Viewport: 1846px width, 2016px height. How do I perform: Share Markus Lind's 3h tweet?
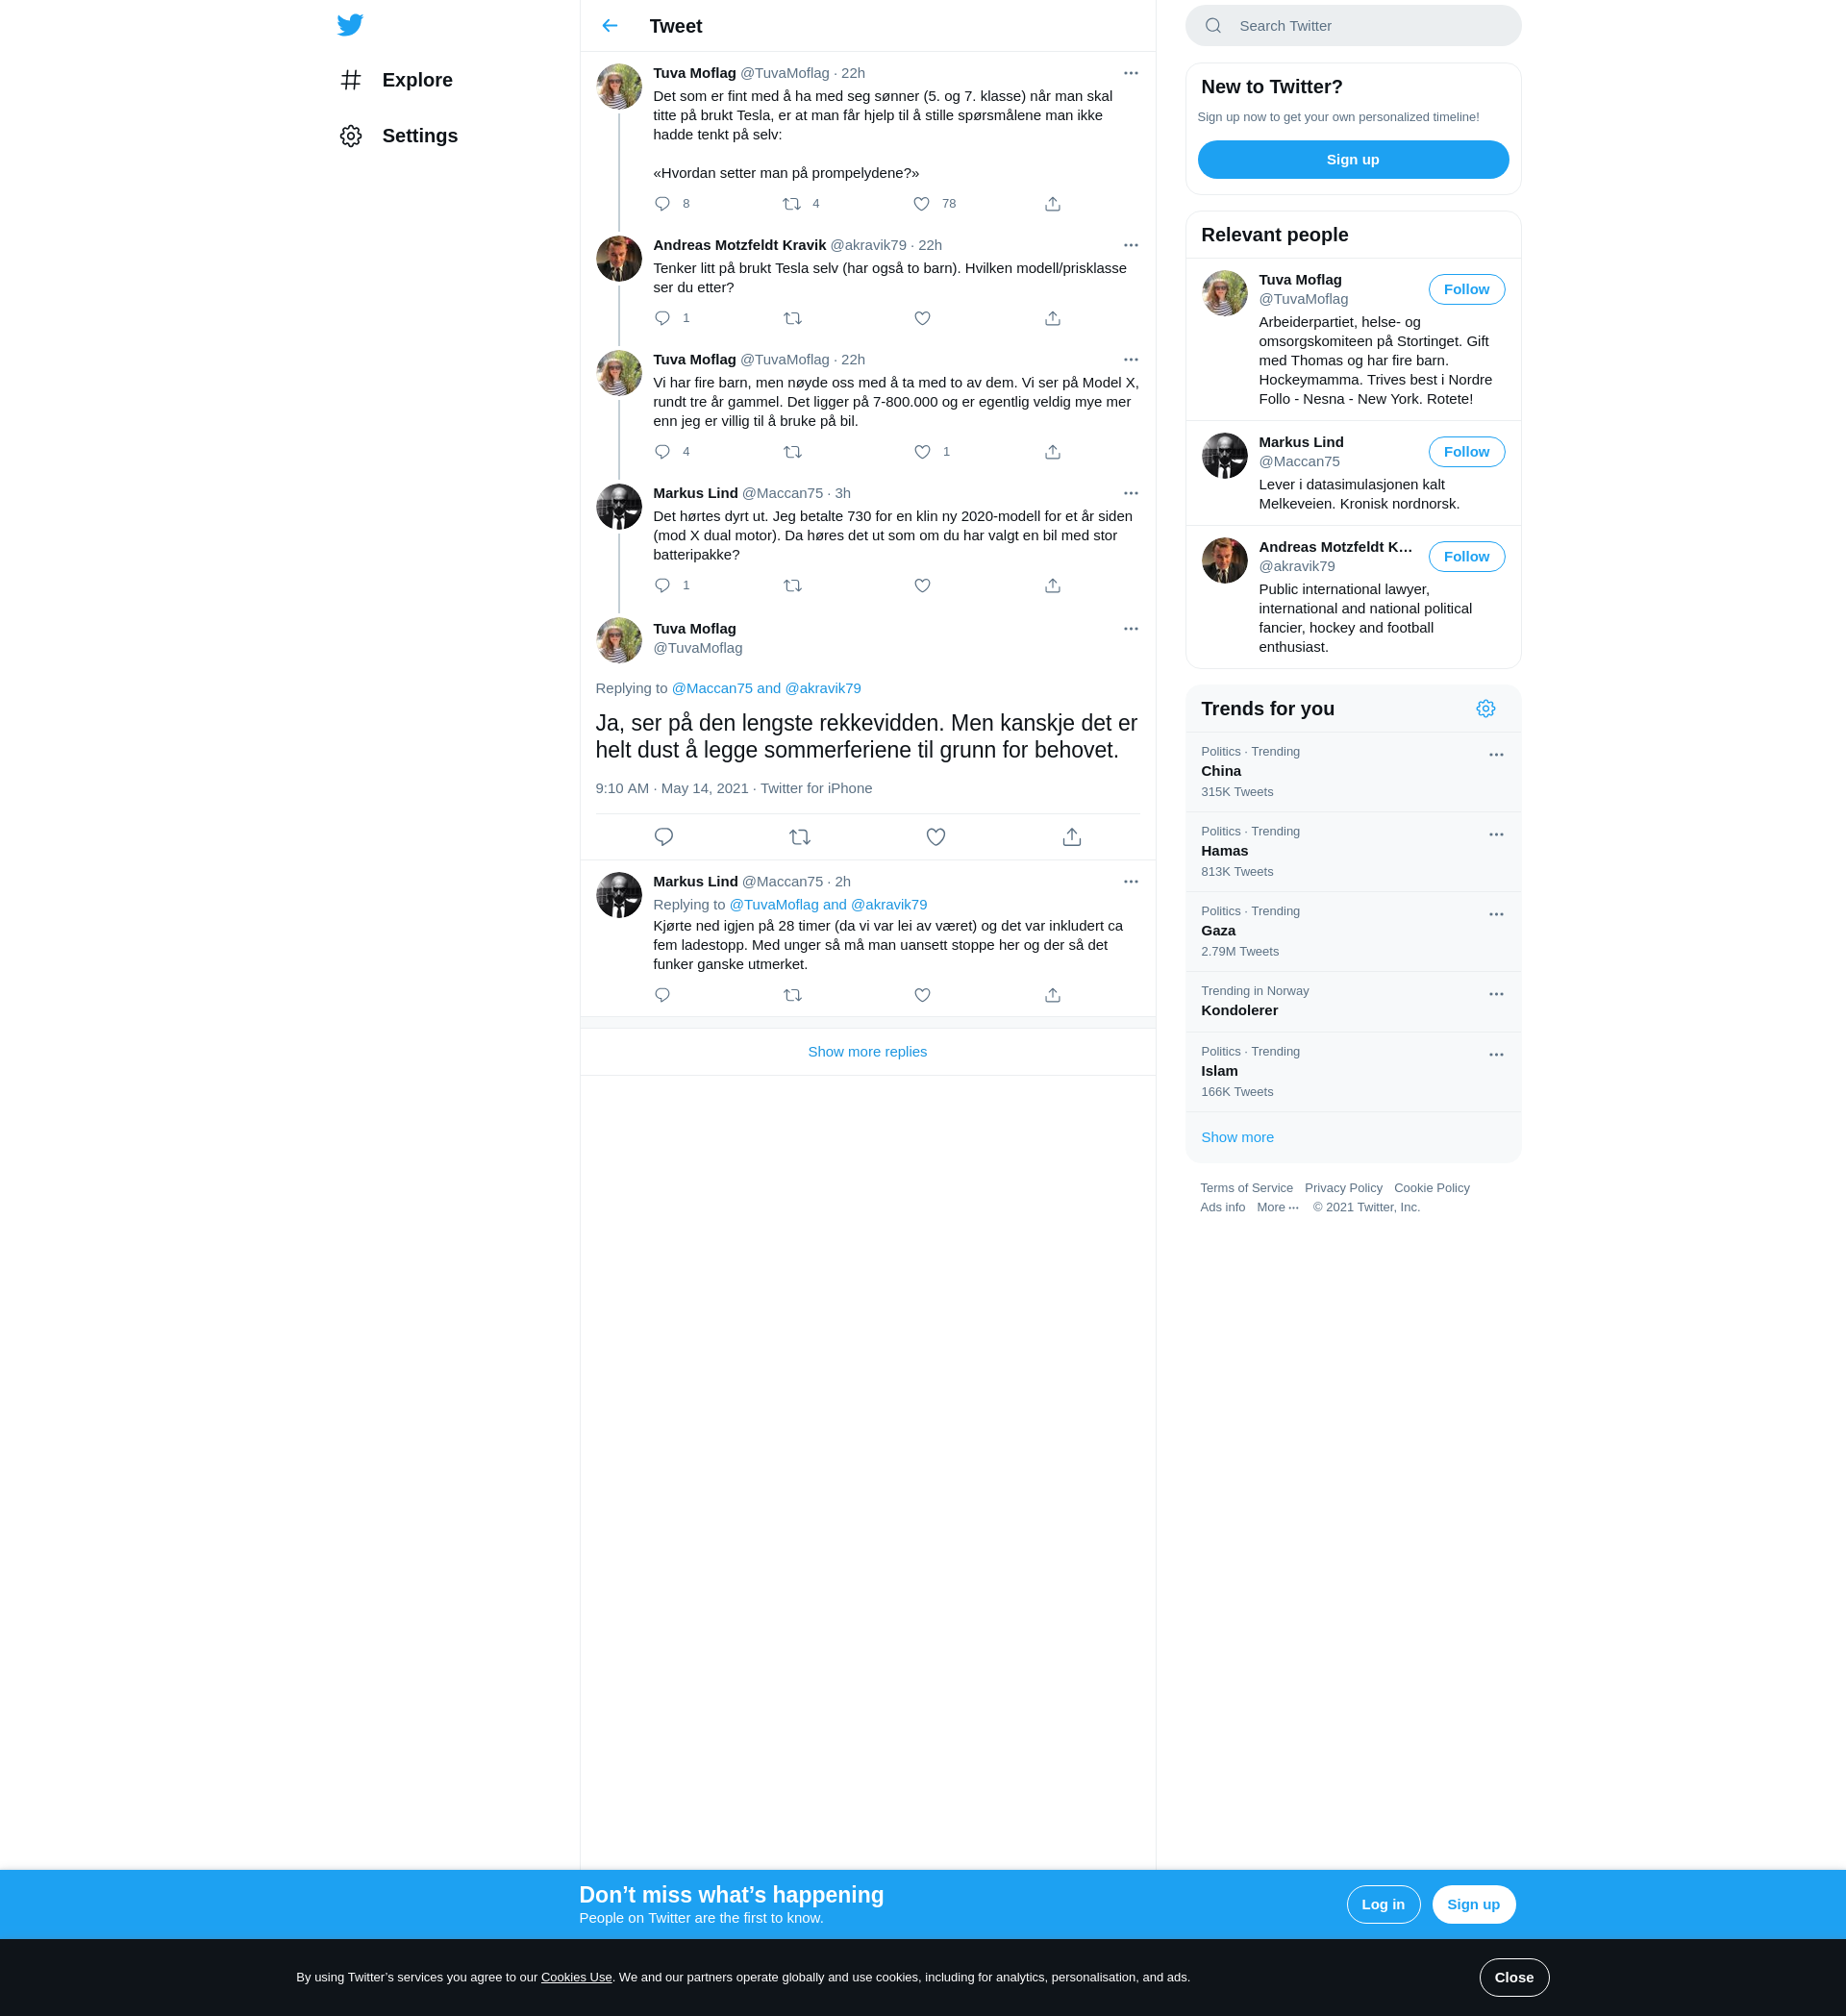tap(1052, 586)
